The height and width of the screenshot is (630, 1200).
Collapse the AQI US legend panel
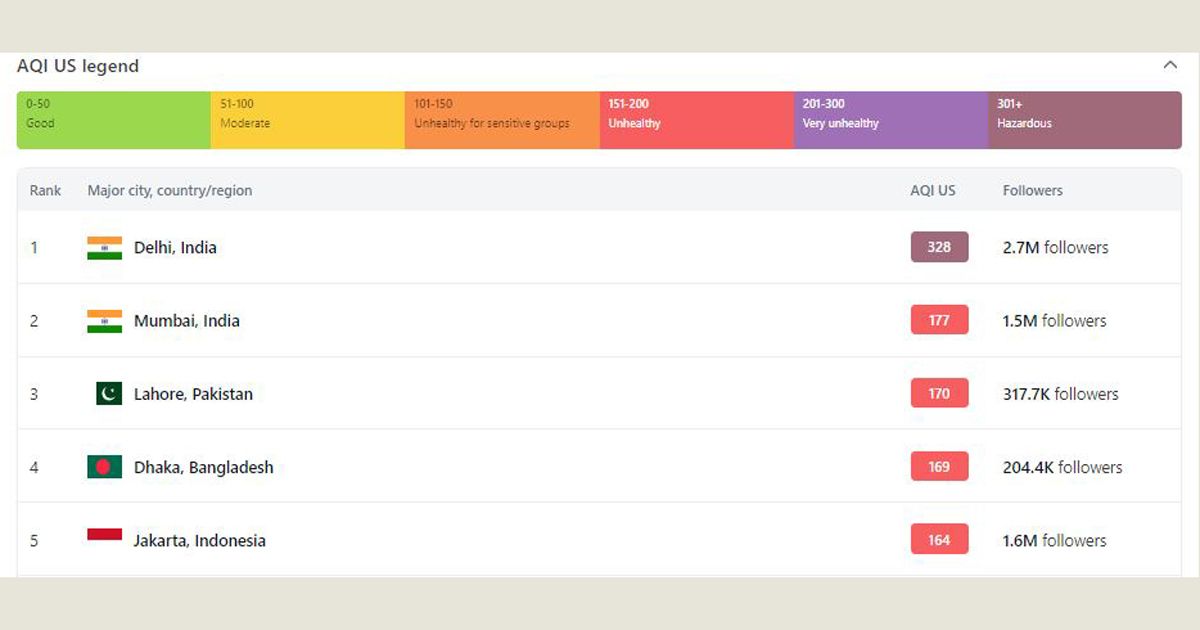1170,65
